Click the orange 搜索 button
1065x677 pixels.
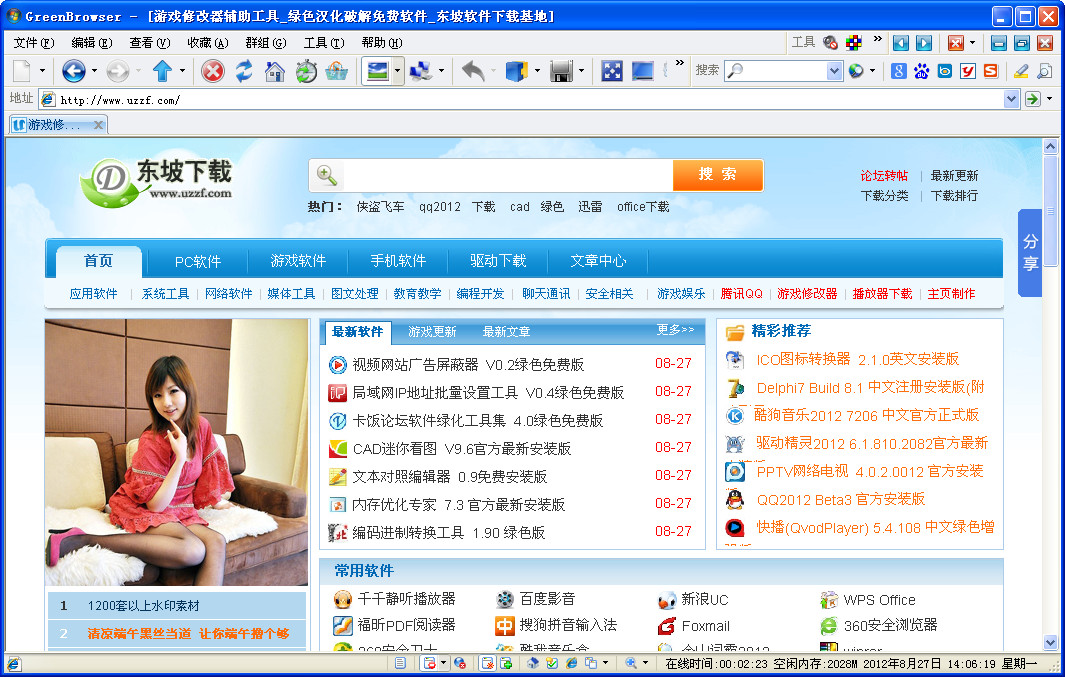point(718,175)
